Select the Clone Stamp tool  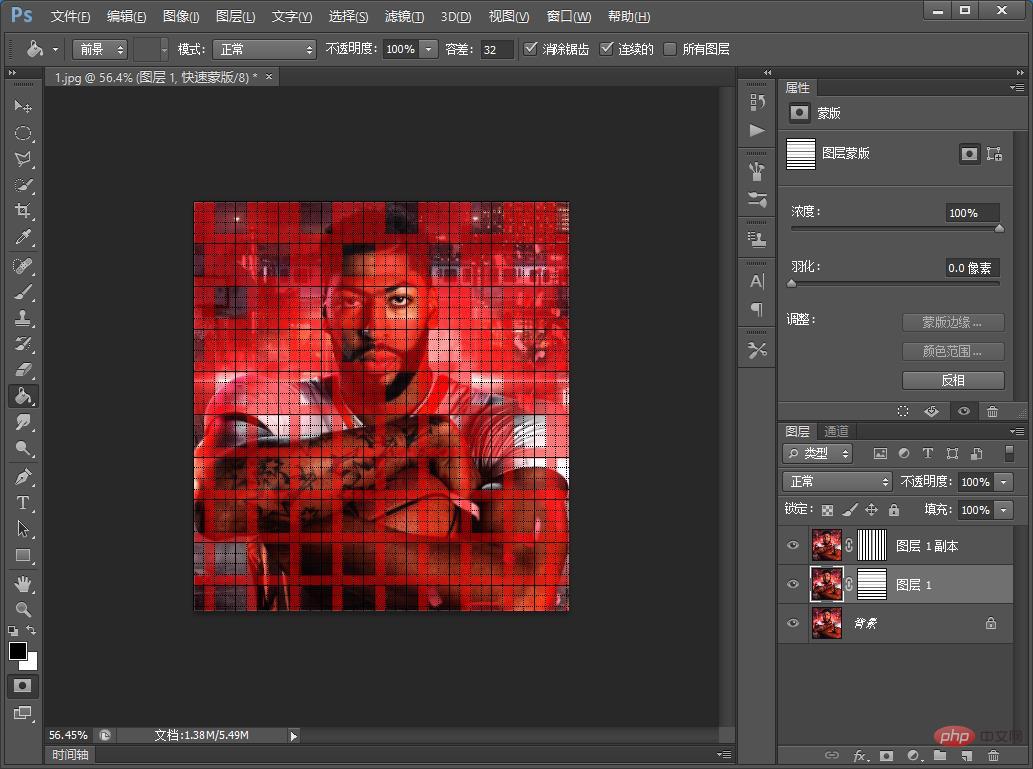pos(22,318)
